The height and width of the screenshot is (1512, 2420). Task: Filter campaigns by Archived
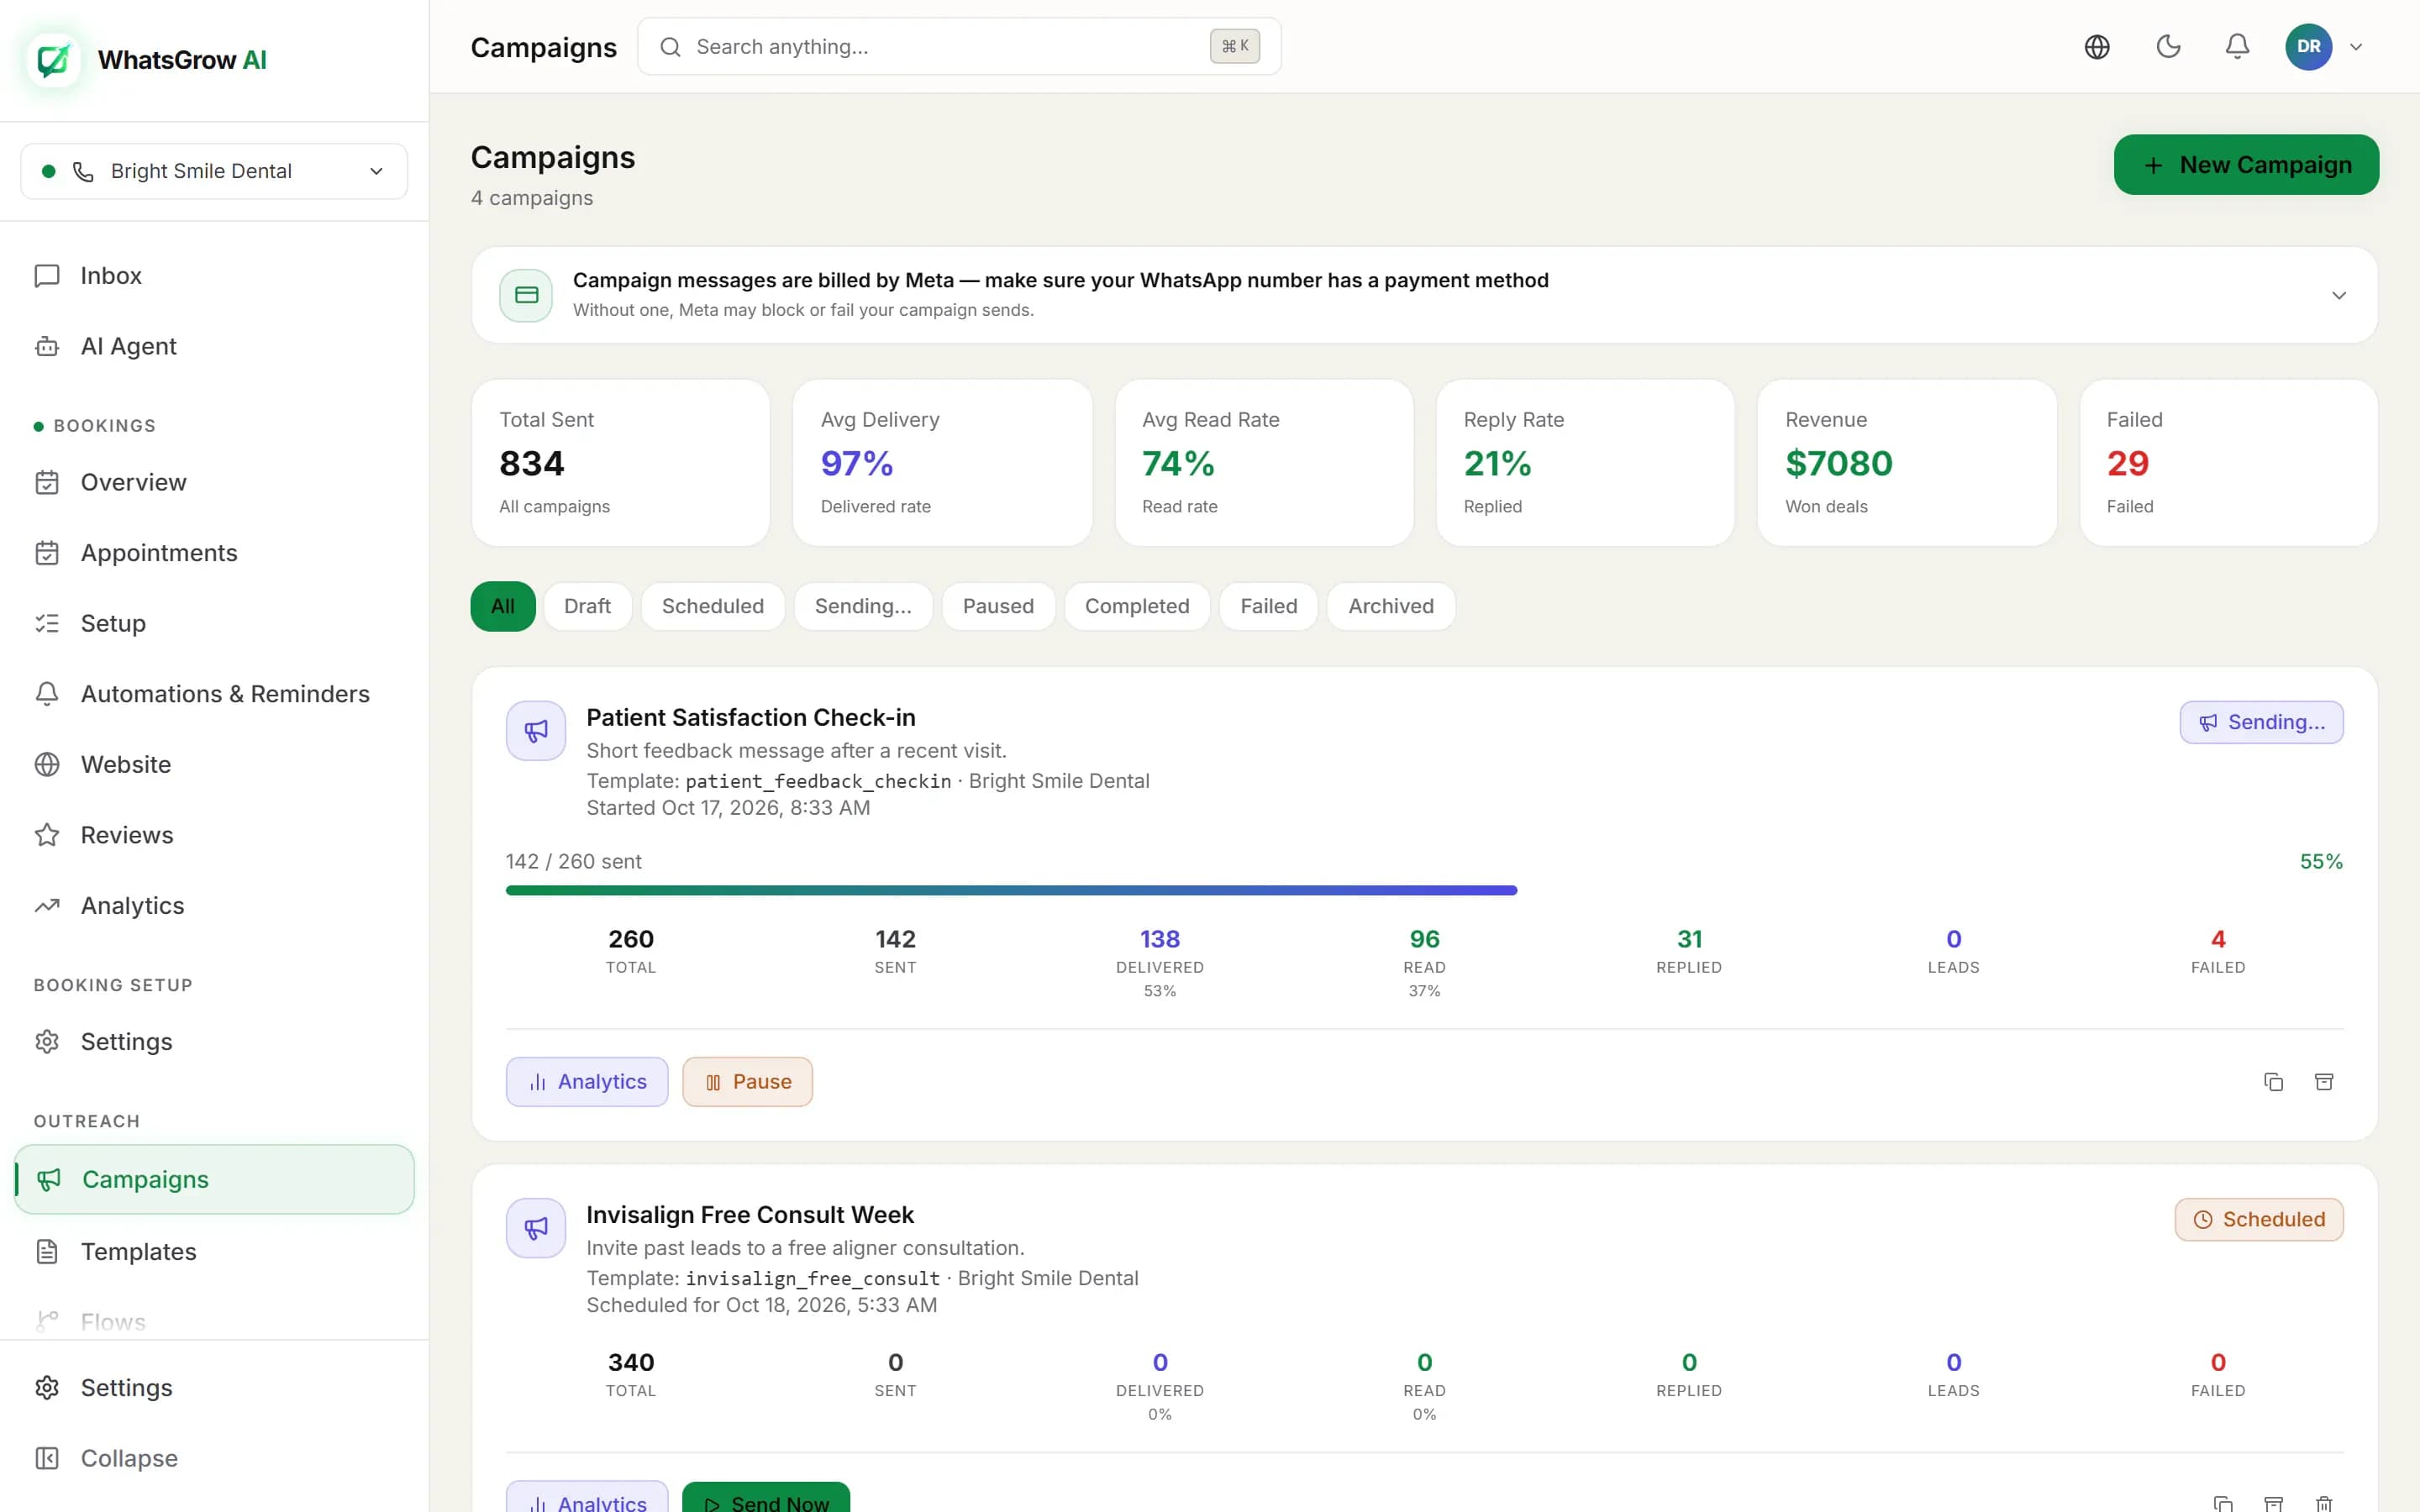[1391, 606]
